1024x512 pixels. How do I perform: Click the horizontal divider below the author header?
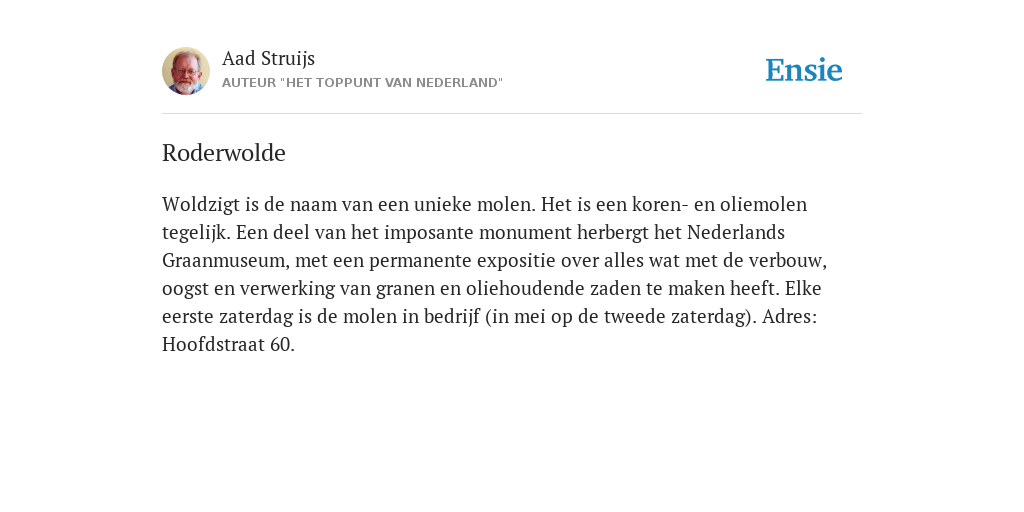[x=512, y=114]
